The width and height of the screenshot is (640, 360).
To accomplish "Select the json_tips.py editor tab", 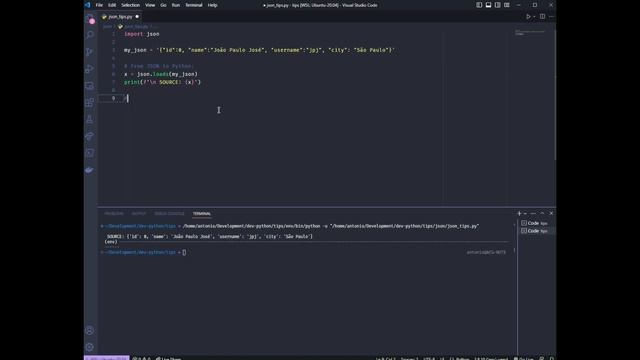I will (120, 17).
